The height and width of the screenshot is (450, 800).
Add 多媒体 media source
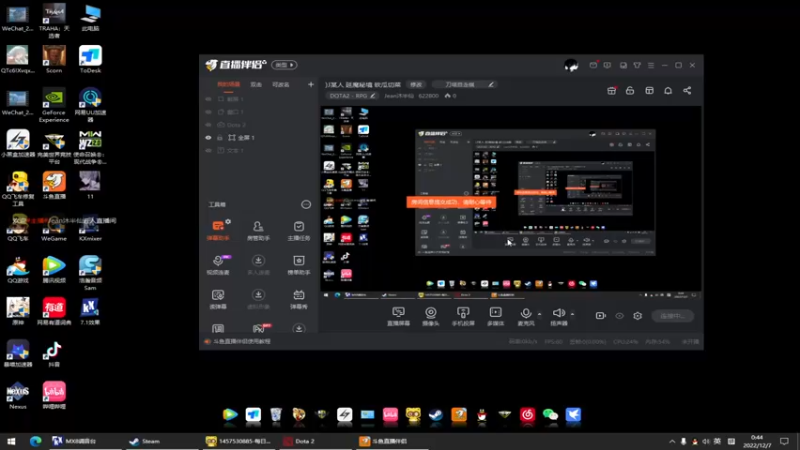[x=495, y=316]
